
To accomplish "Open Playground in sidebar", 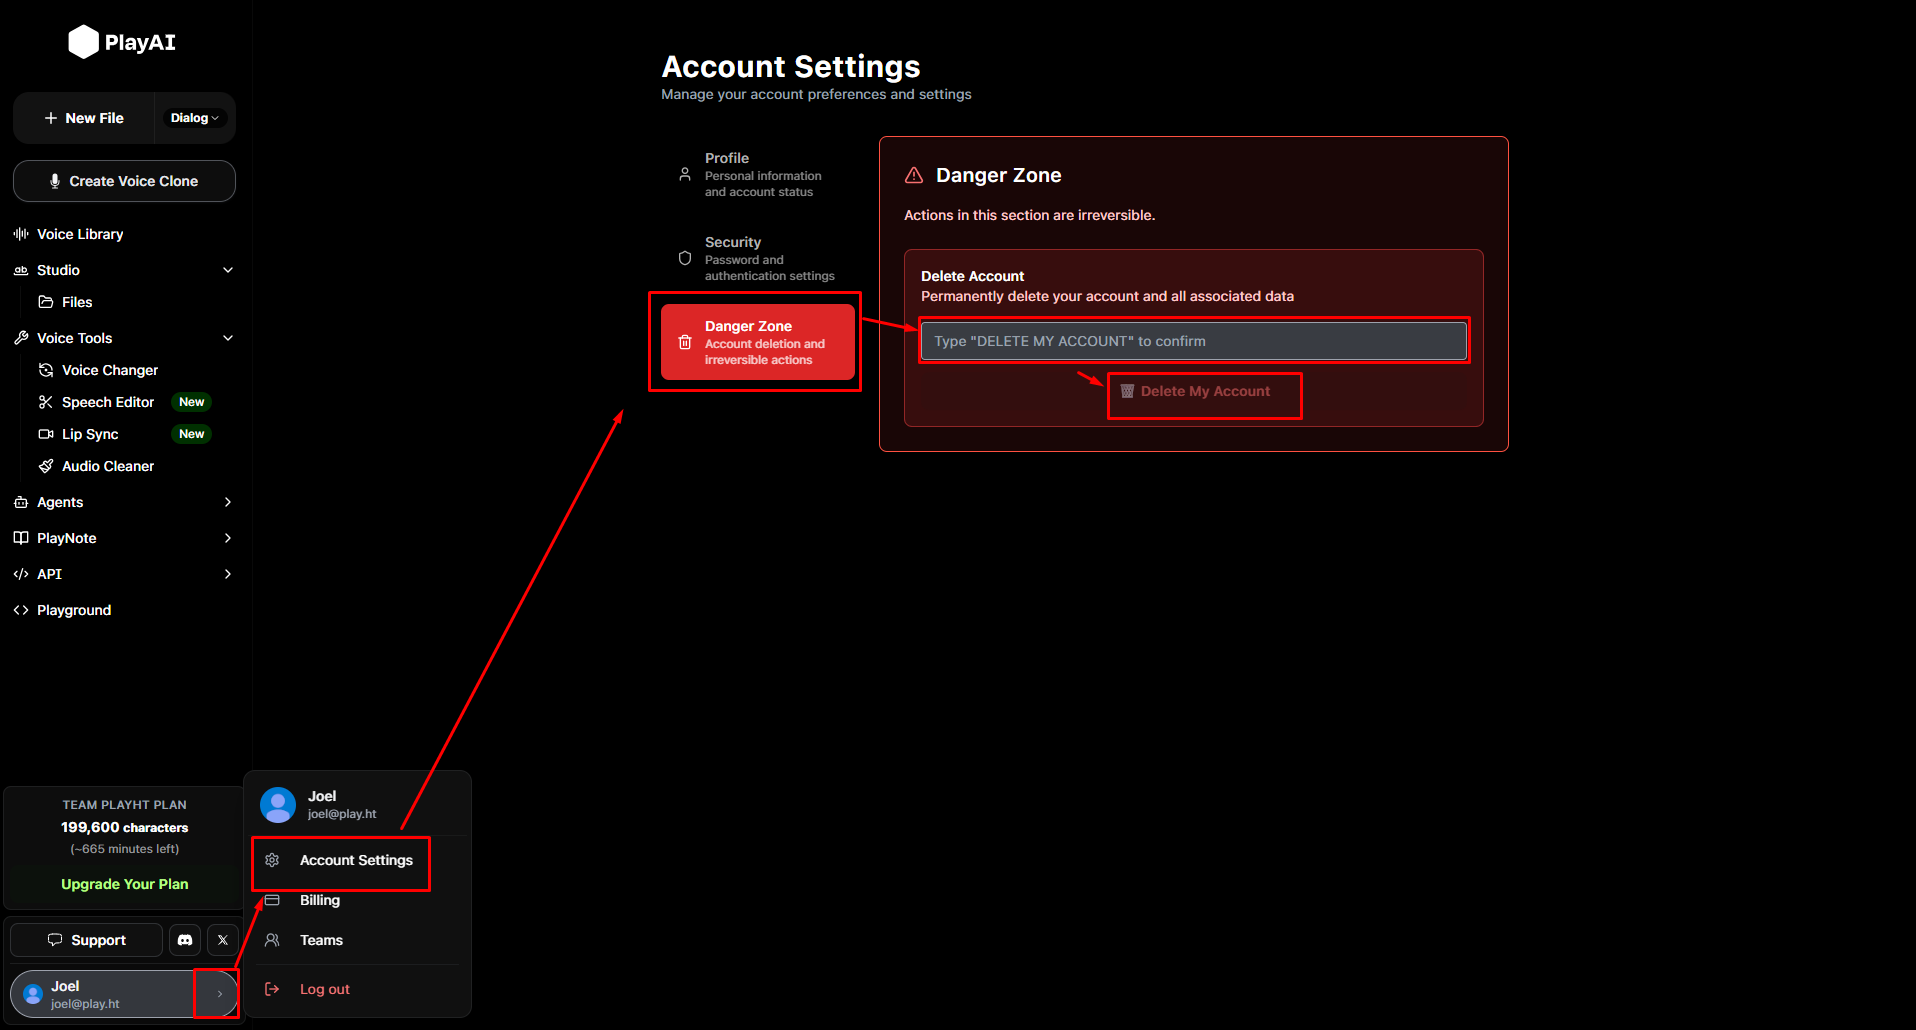I will point(74,610).
